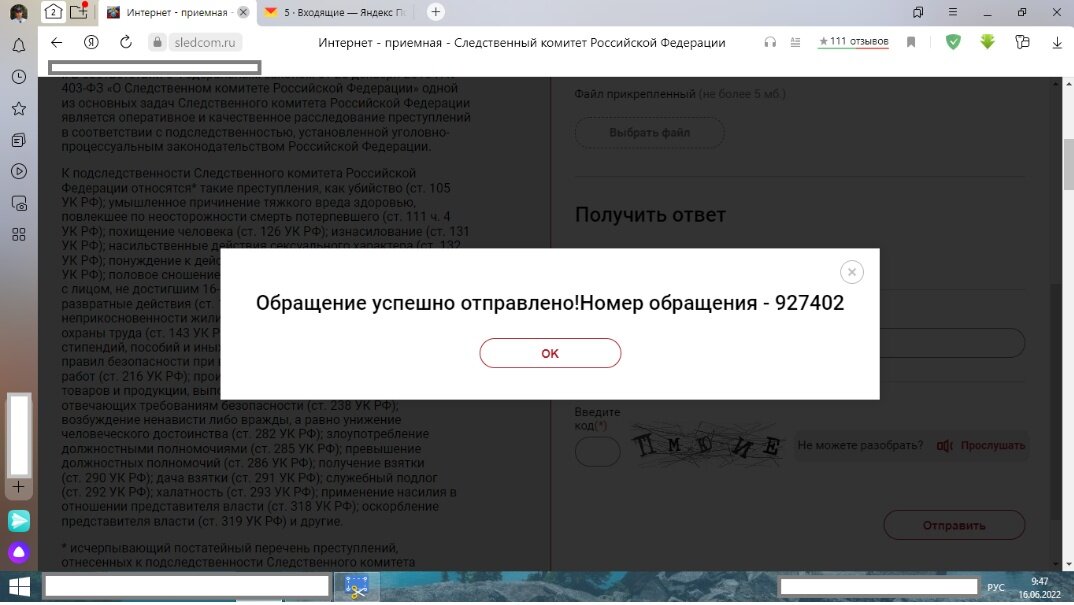Open the green Protect shield icon
Screen dimensions: 1074x605
click(953, 42)
